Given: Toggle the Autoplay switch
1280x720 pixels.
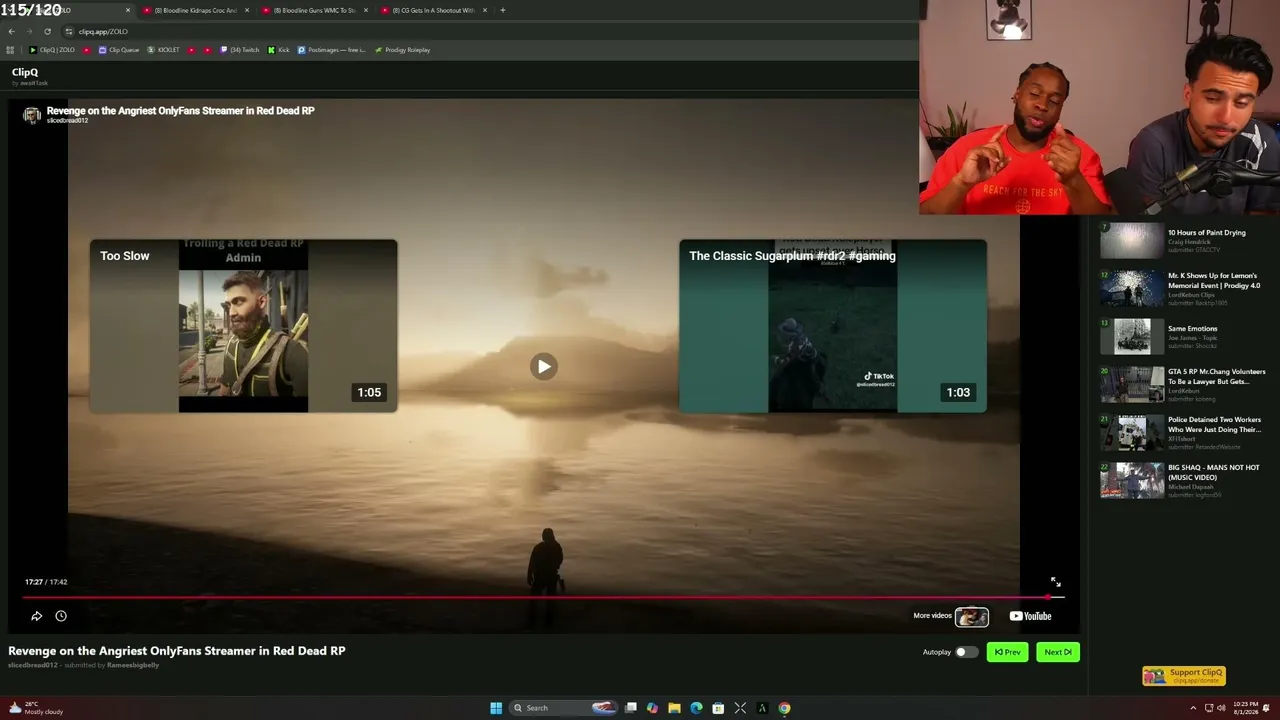Looking at the screenshot, I should [966, 652].
